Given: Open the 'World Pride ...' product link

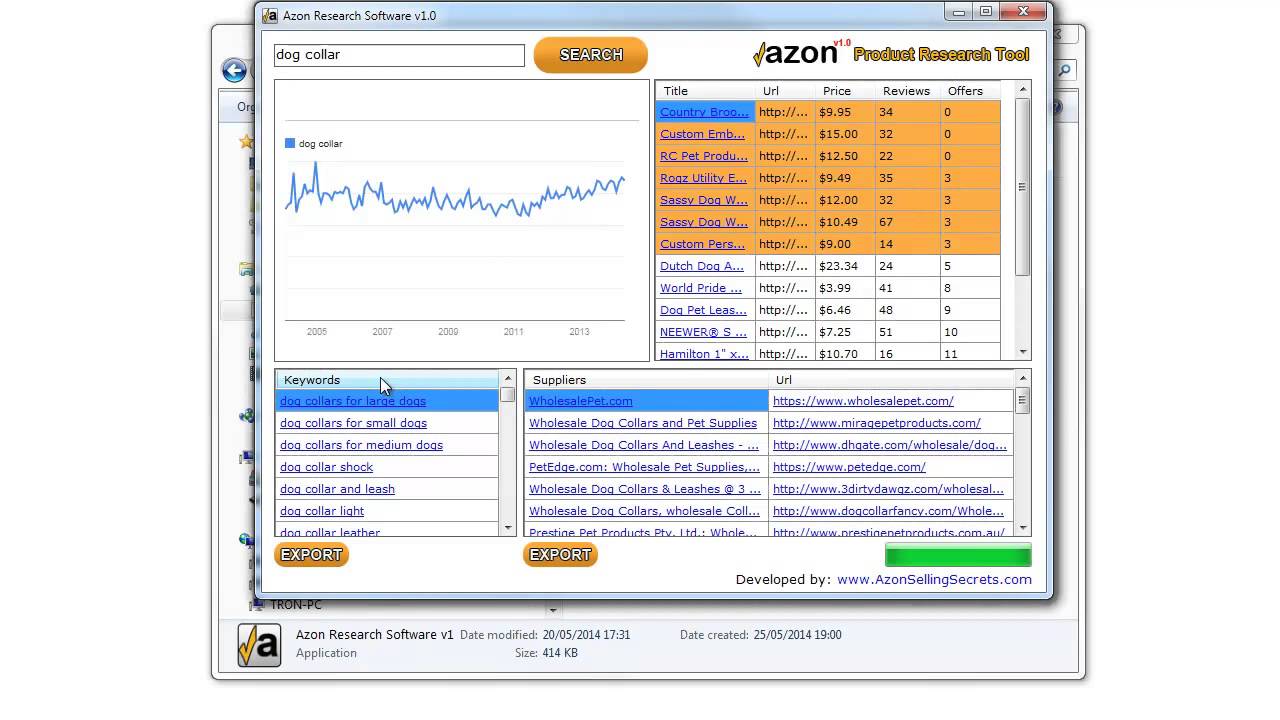Looking at the screenshot, I should coord(701,288).
